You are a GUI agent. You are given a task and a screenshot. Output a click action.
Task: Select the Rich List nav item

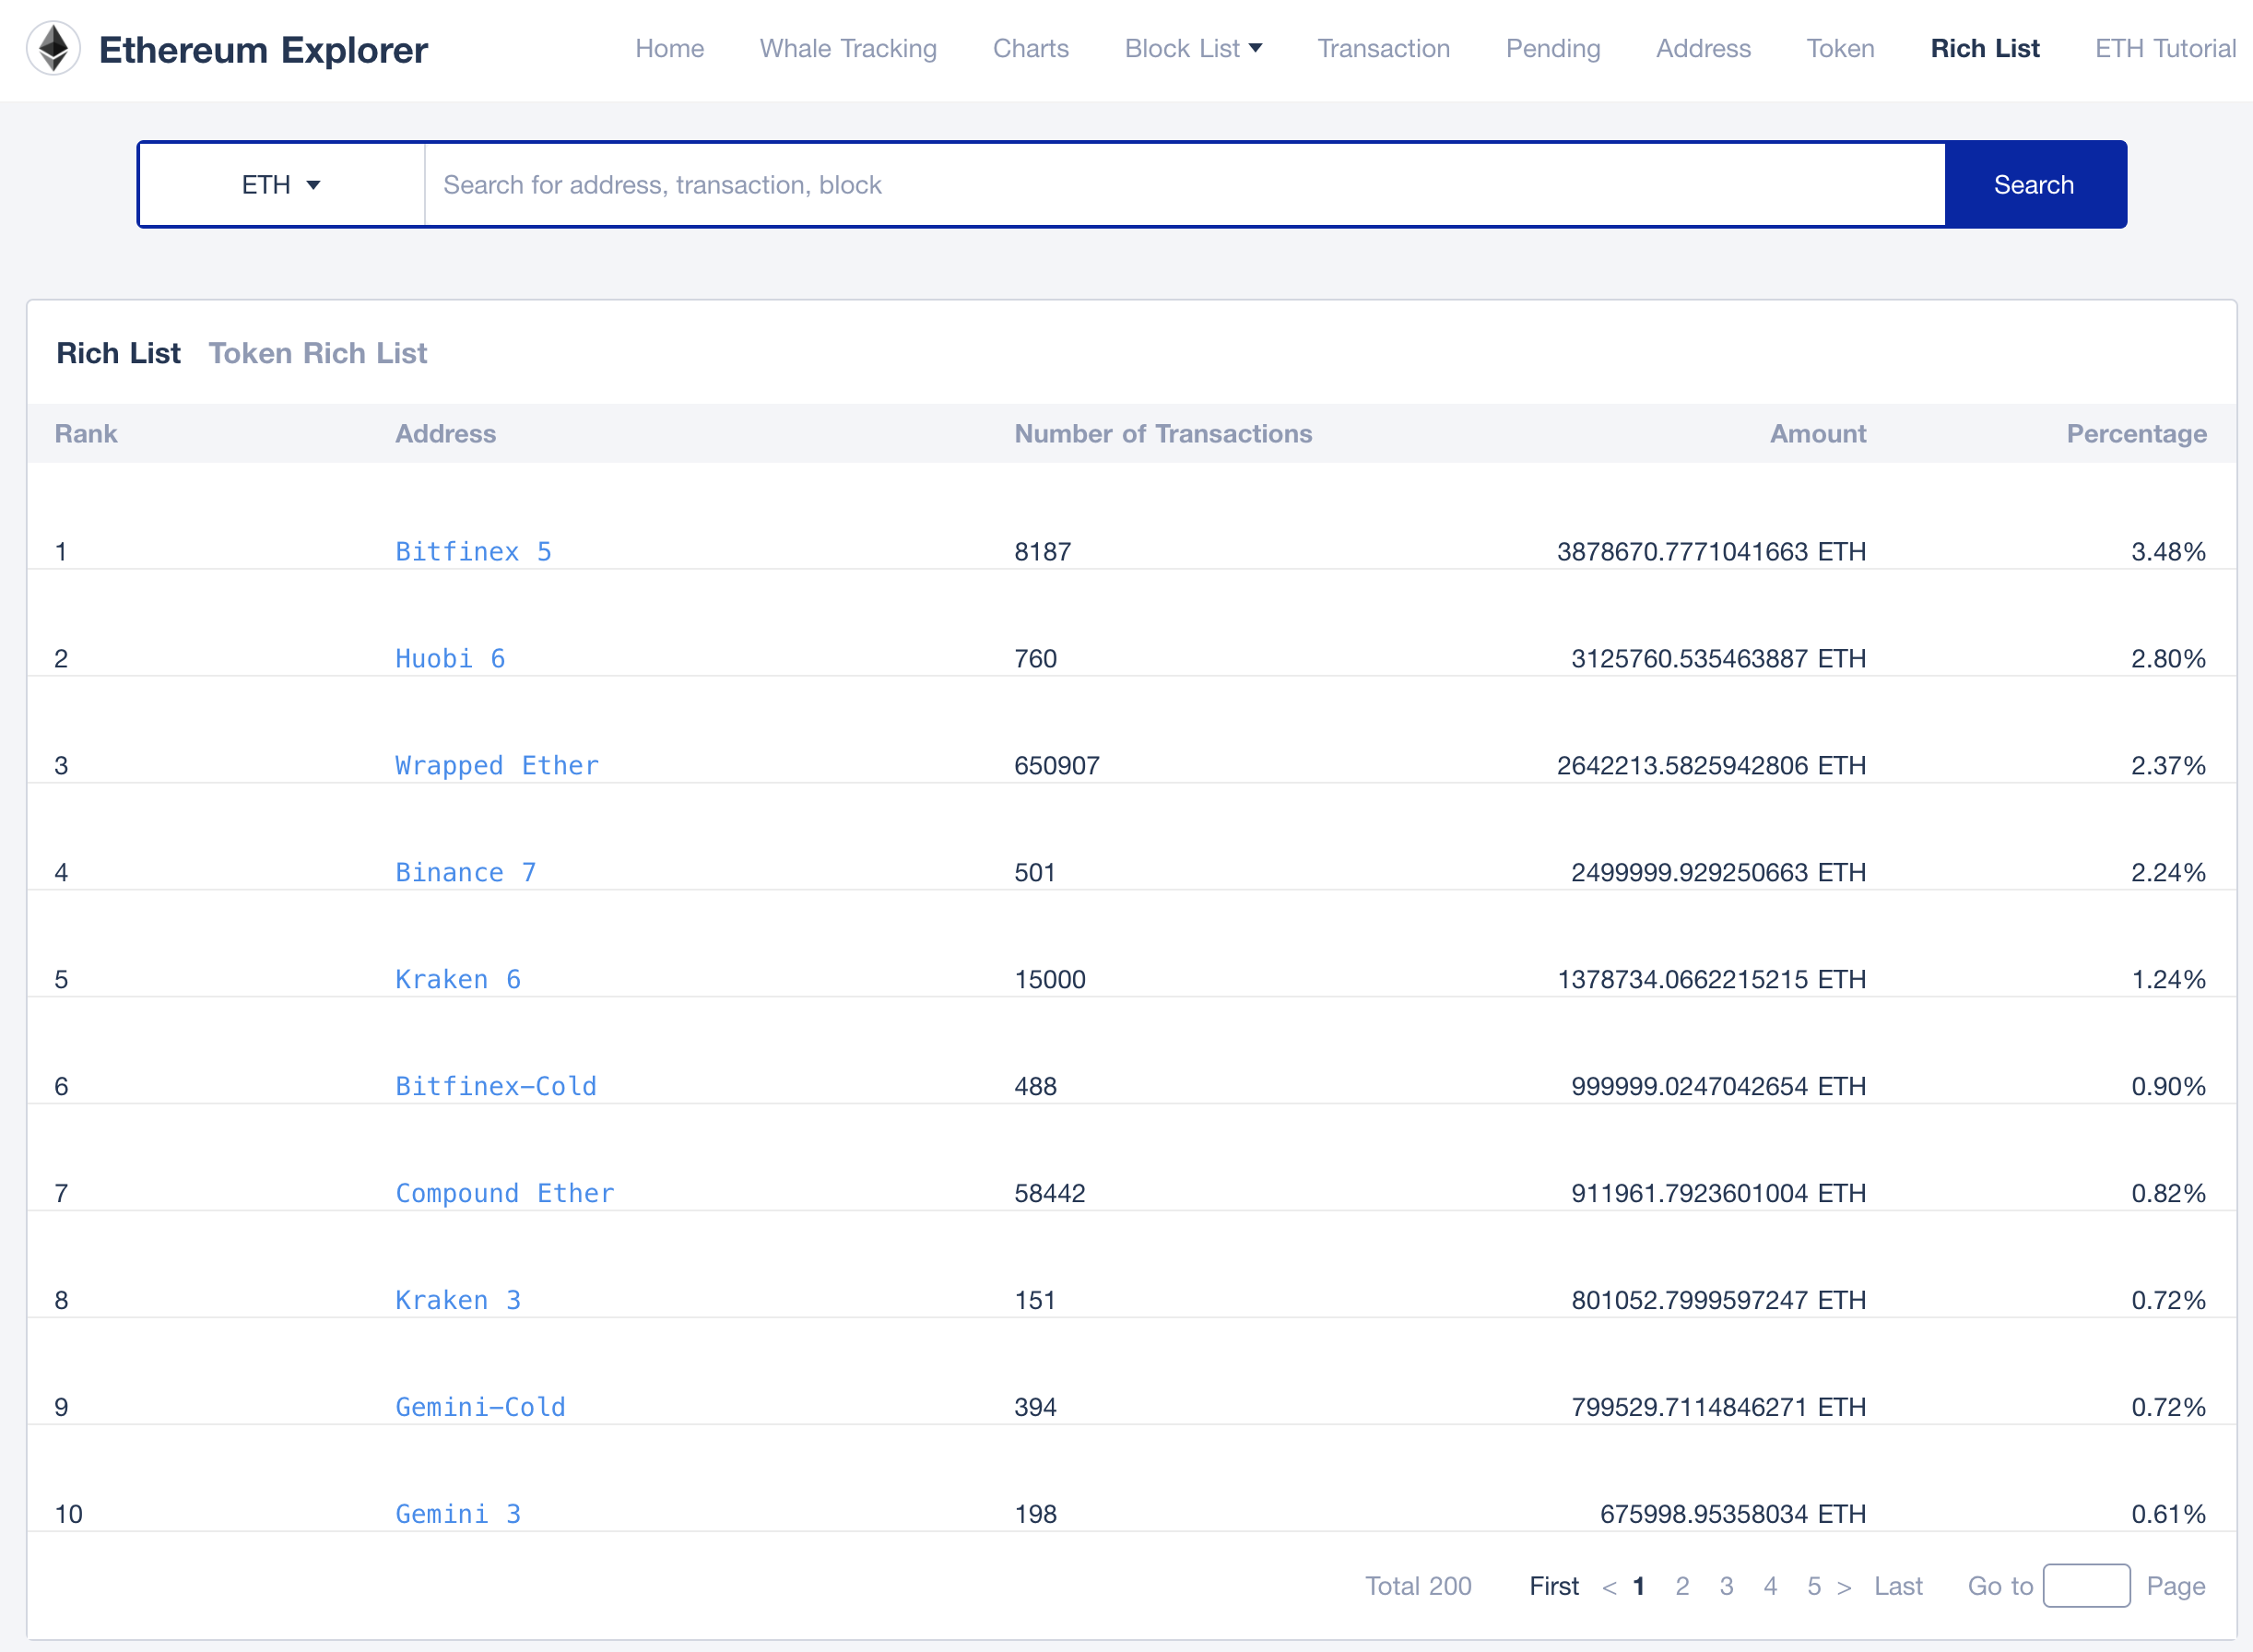(1984, 48)
